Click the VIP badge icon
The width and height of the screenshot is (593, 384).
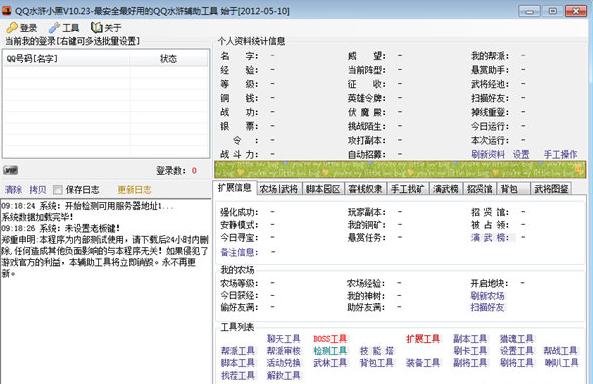tap(11, 170)
